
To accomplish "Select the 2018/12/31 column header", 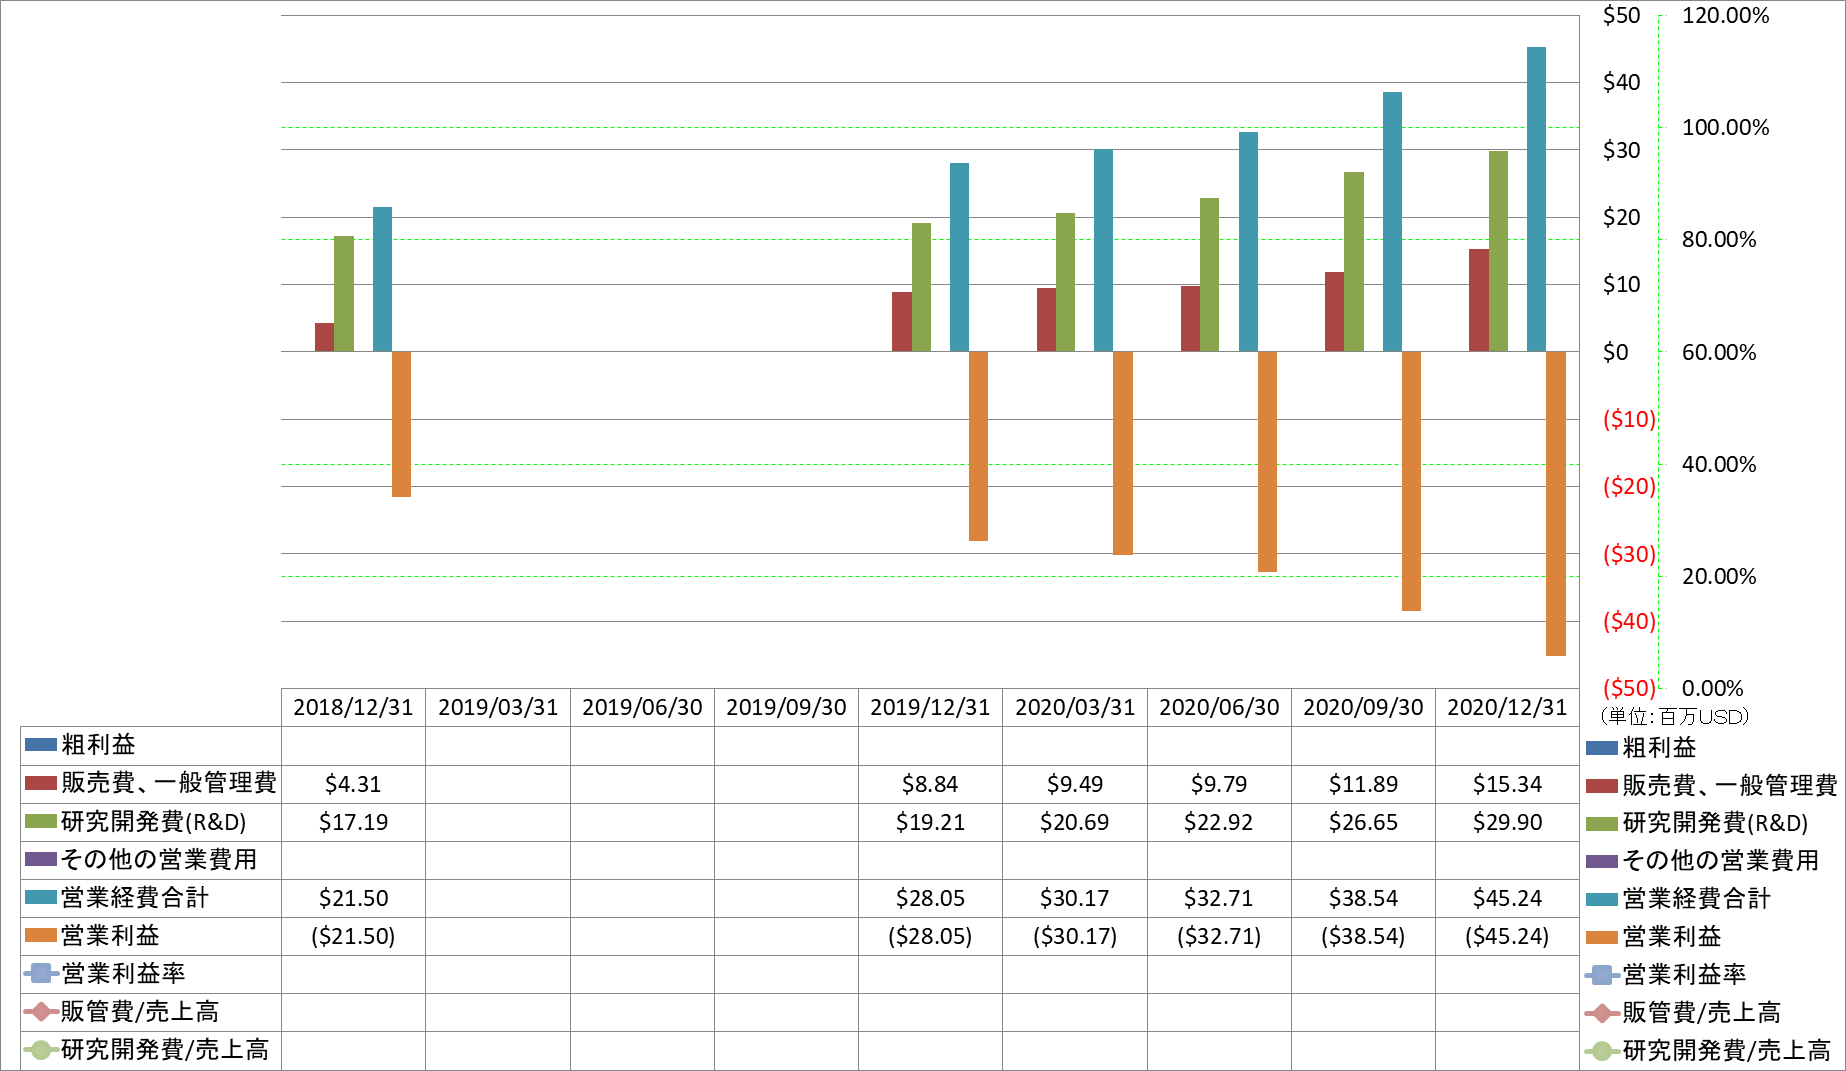I will 353,707.
